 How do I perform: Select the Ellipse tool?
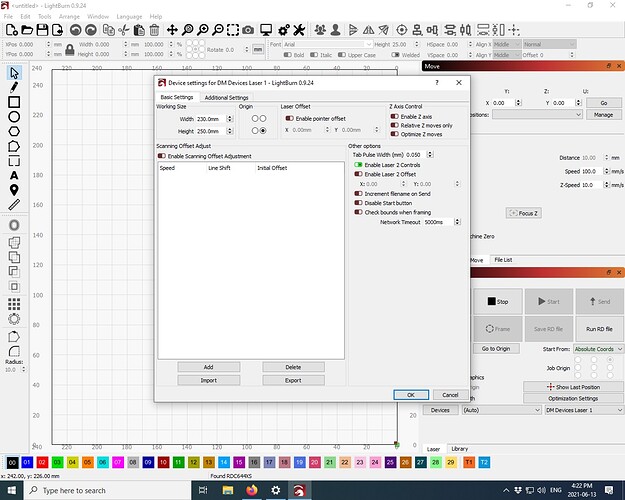(x=14, y=116)
